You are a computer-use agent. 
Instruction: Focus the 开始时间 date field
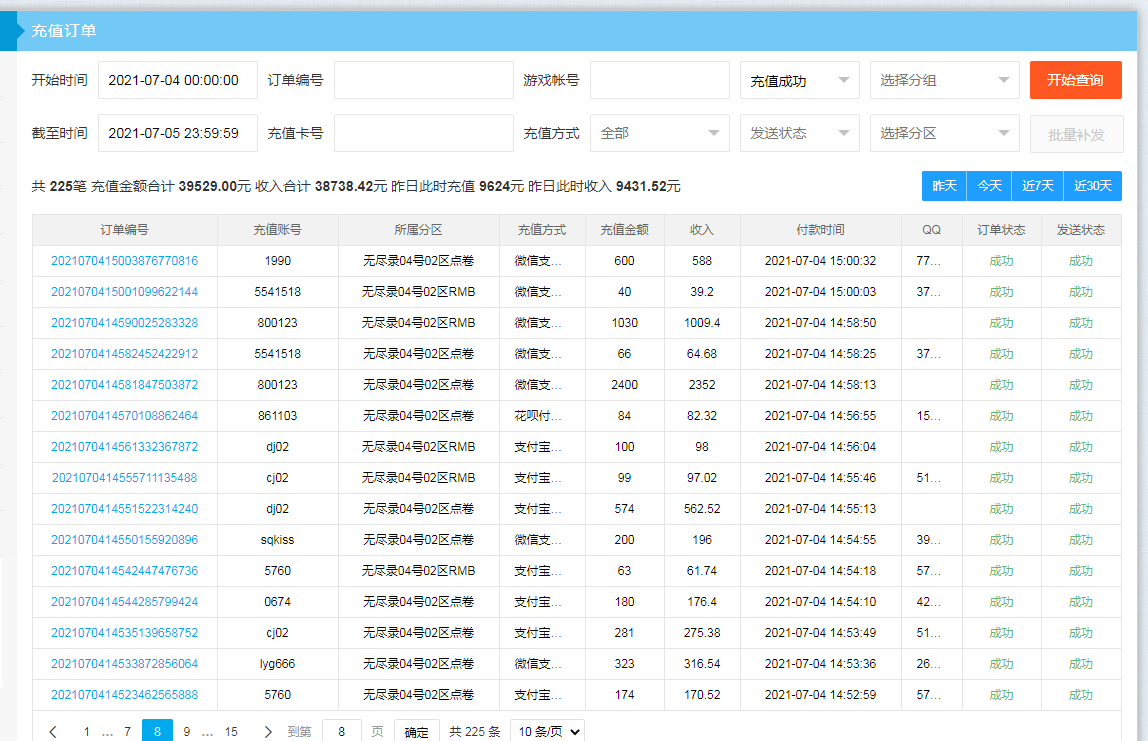(178, 81)
